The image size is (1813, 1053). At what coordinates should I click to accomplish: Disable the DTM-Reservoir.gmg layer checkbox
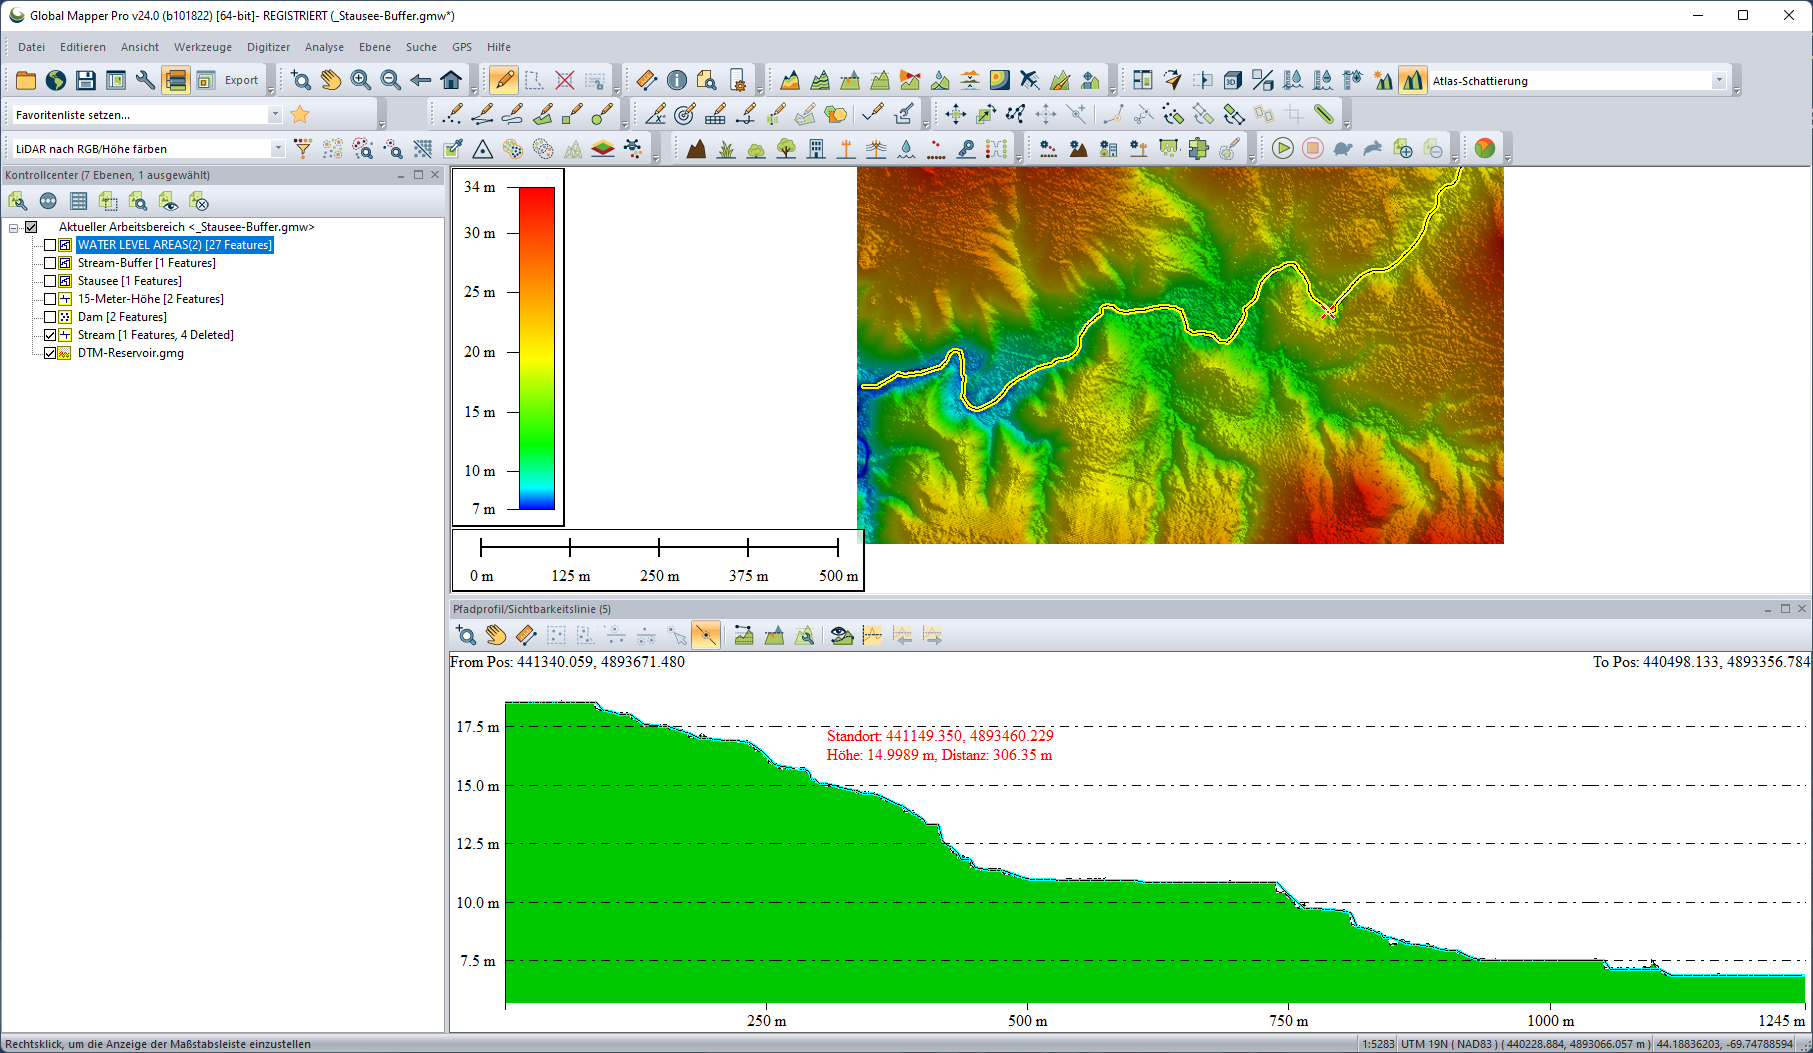click(x=50, y=353)
